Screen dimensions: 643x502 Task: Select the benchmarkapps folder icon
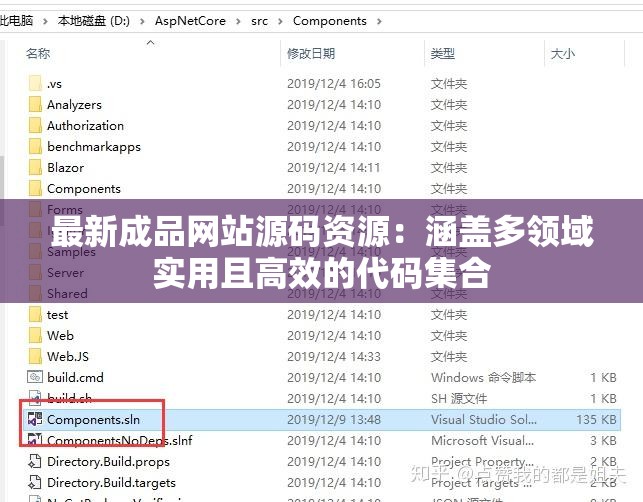[35, 146]
